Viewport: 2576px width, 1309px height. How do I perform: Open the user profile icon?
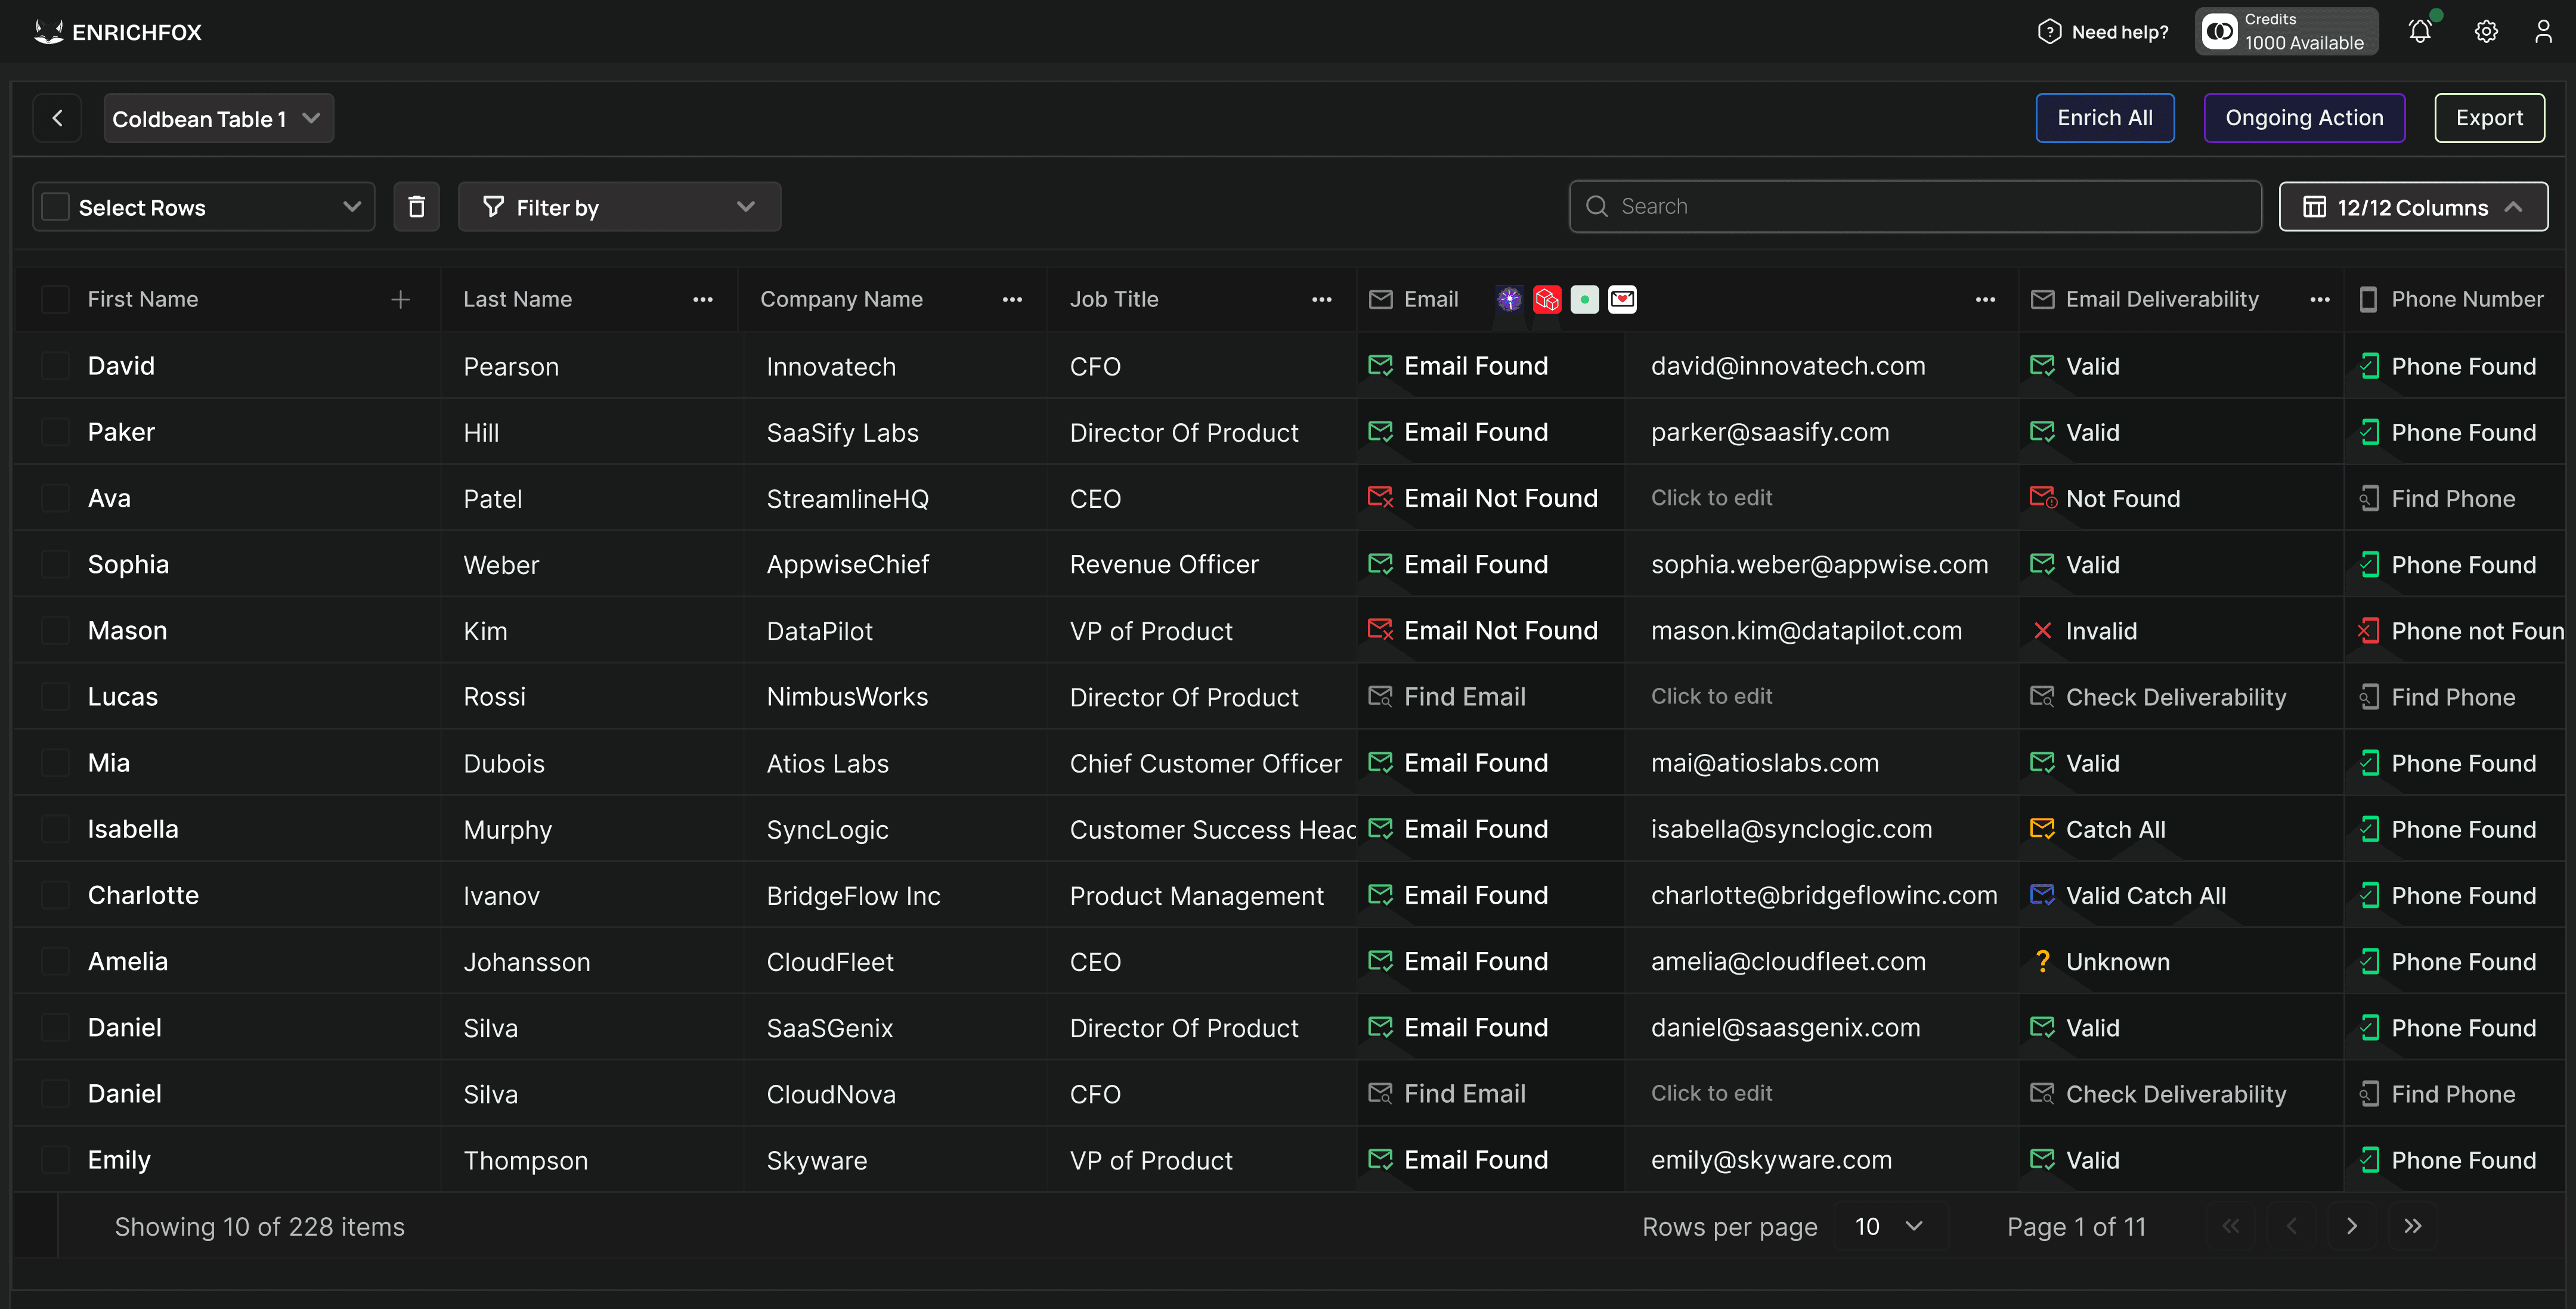pyautogui.click(x=2543, y=32)
